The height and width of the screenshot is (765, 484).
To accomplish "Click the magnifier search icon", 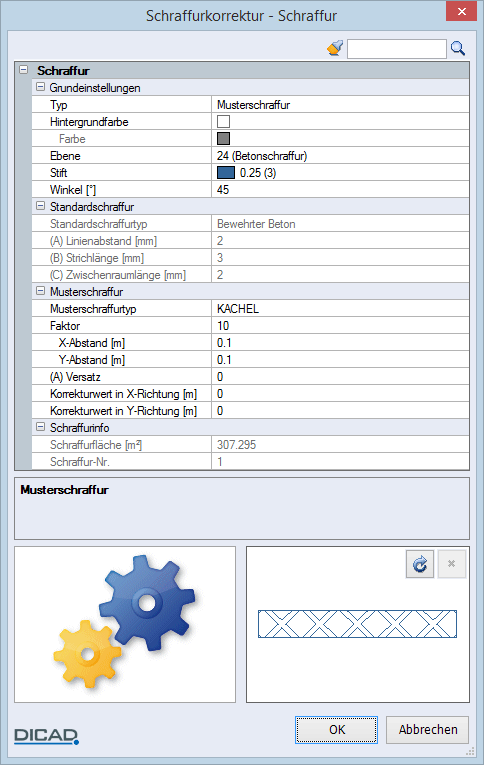I will pyautogui.click(x=458, y=48).
